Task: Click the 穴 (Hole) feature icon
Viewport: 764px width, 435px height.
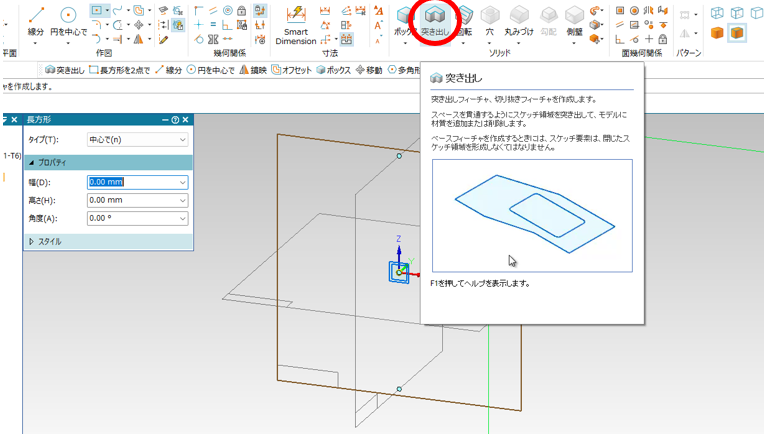Action: [490, 18]
